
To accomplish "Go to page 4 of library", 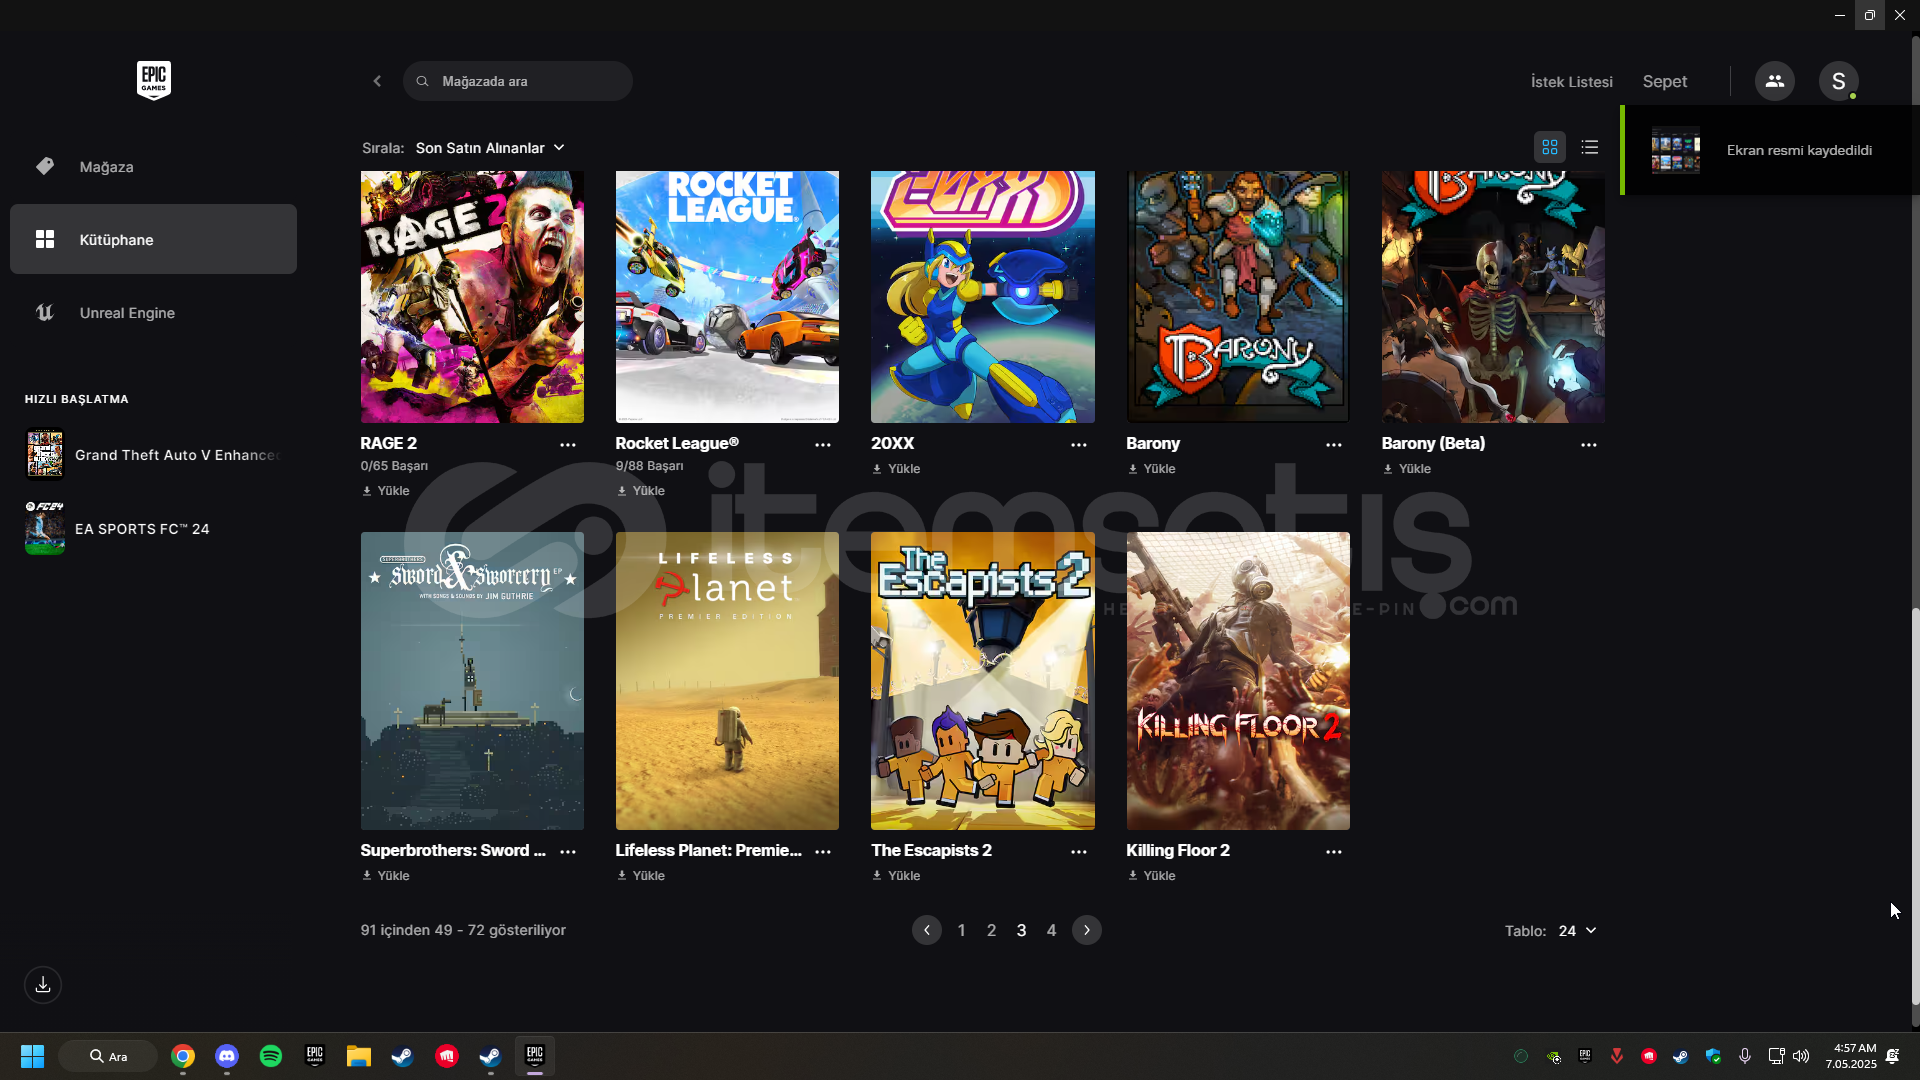I will pyautogui.click(x=1051, y=931).
